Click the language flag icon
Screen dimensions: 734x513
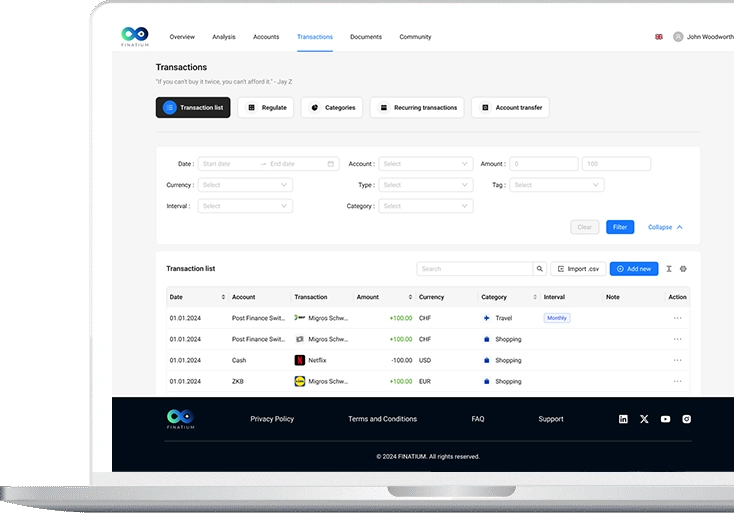(659, 37)
